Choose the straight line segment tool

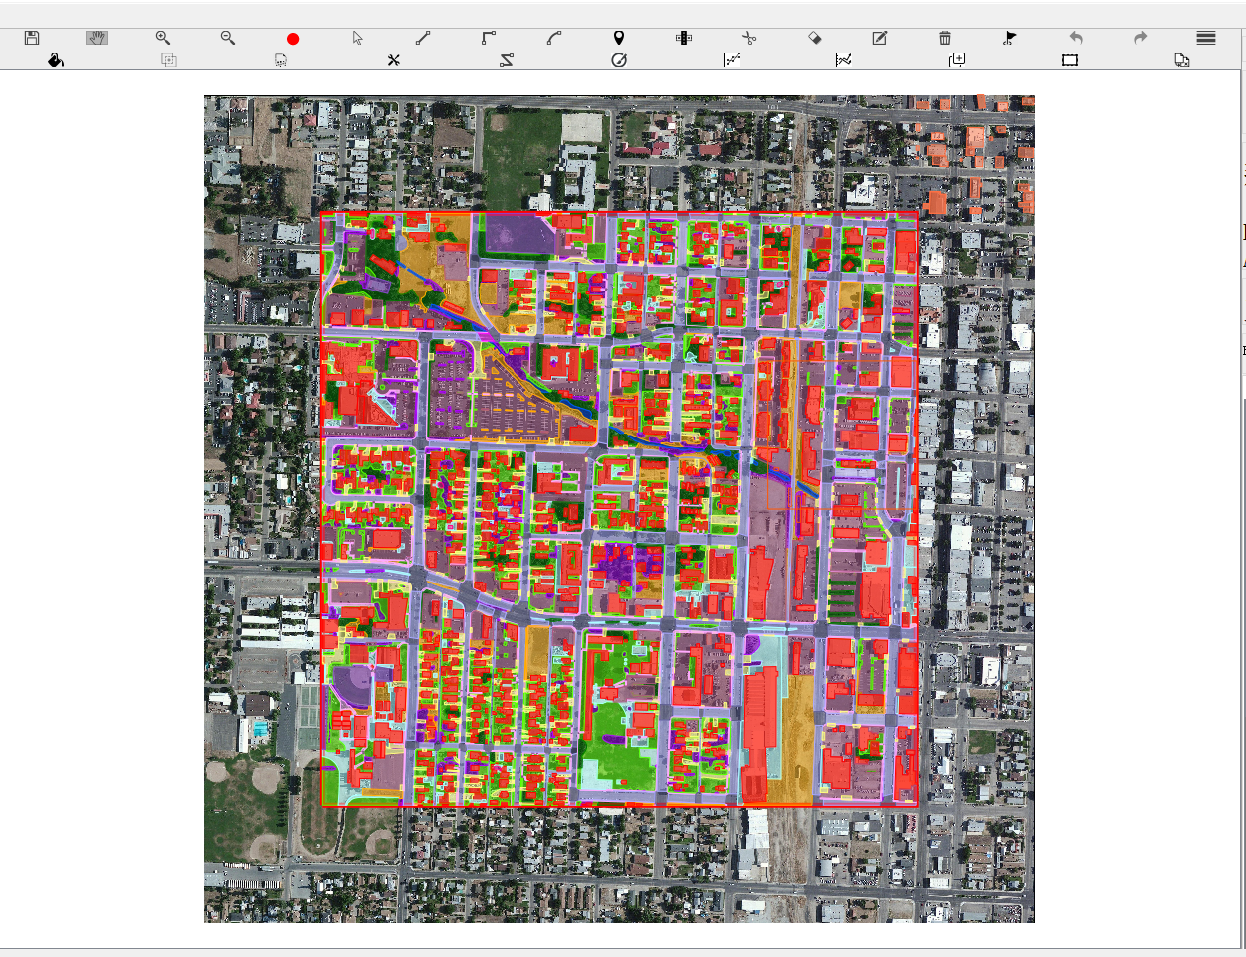(x=423, y=38)
